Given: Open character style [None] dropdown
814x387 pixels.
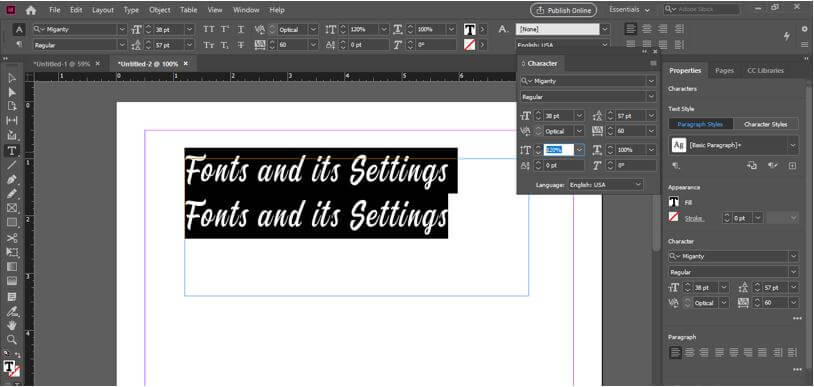Looking at the screenshot, I should pyautogui.click(x=605, y=30).
